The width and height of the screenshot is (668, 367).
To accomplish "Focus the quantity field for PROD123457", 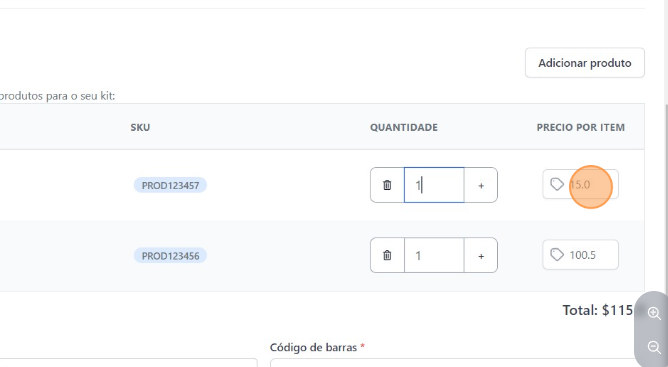I will pyautogui.click(x=434, y=185).
